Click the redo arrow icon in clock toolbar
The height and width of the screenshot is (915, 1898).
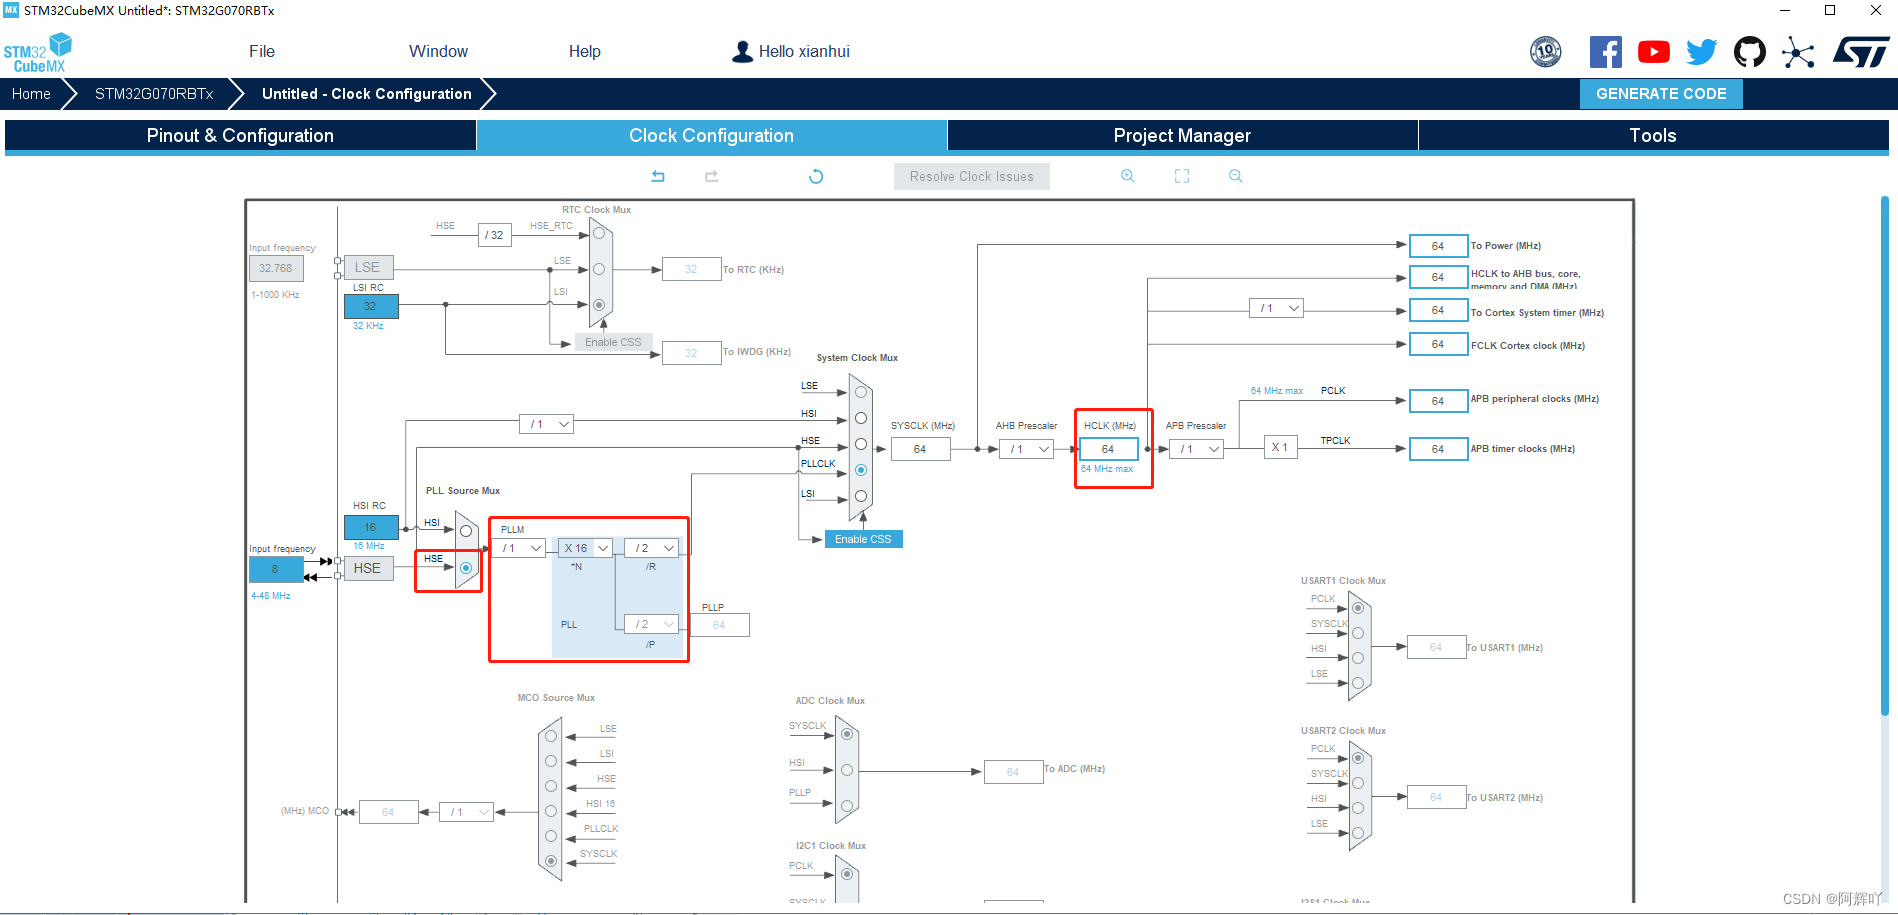[x=712, y=176]
